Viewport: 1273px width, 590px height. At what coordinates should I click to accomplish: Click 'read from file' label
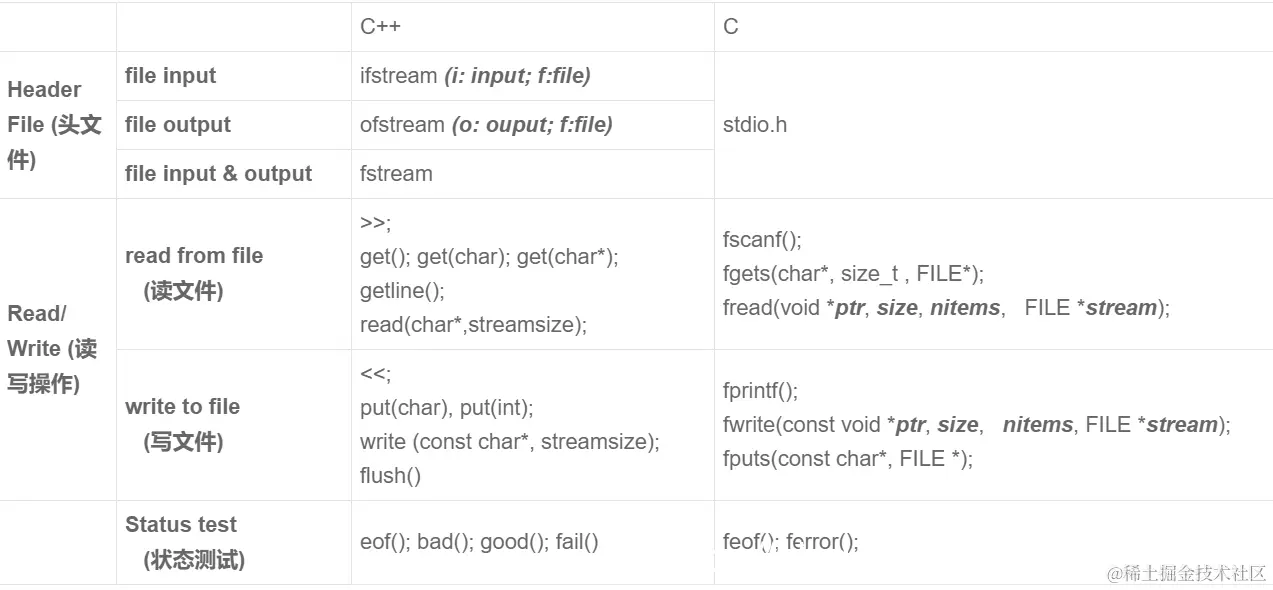click(194, 256)
